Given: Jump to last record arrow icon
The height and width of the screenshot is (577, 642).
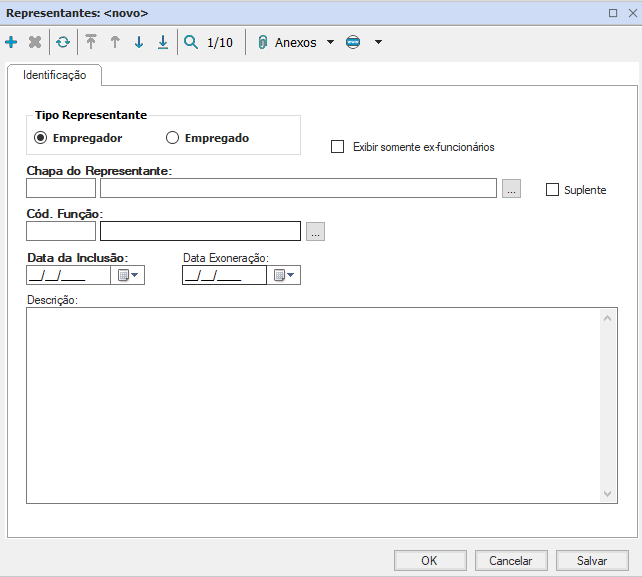Looking at the screenshot, I should [163, 43].
